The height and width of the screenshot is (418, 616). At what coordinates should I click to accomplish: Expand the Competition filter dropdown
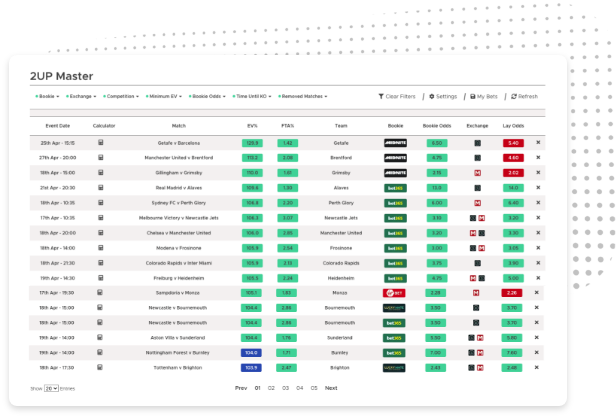pyautogui.click(x=121, y=96)
